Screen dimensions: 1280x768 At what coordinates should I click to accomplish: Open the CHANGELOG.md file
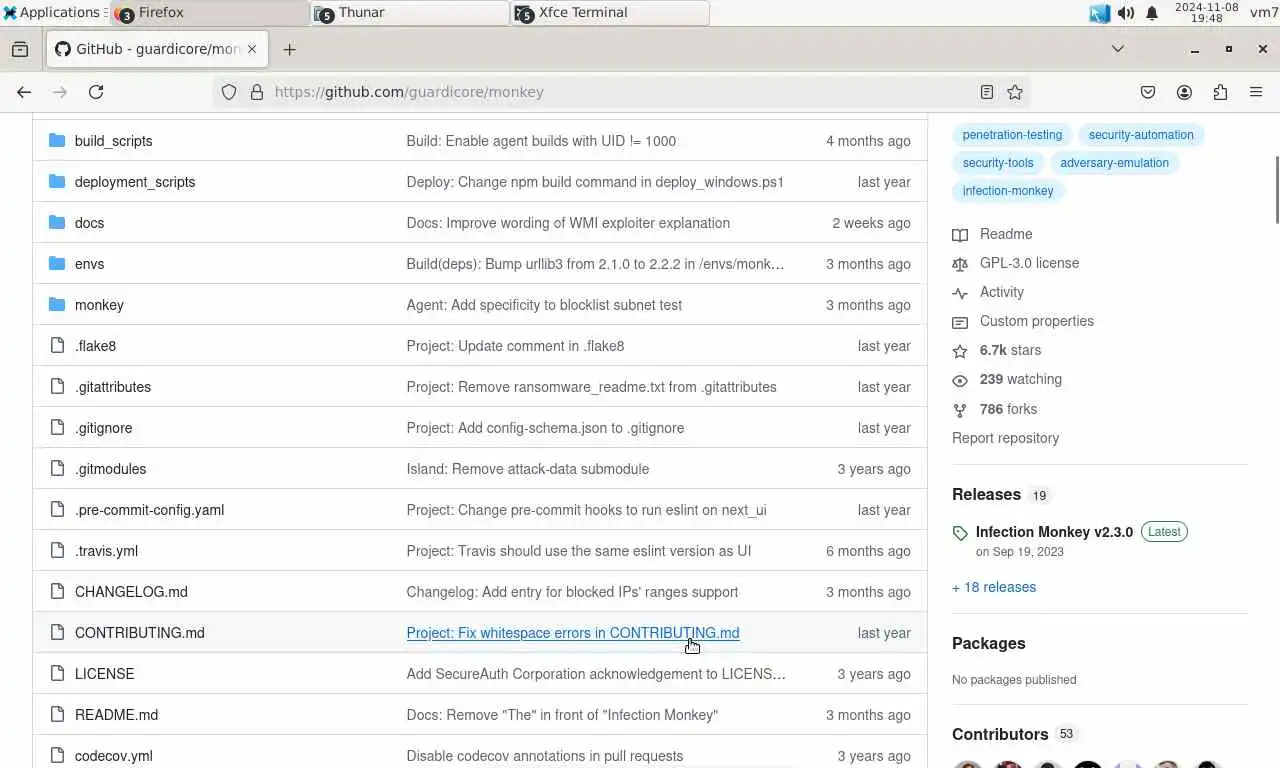pyautogui.click(x=131, y=592)
